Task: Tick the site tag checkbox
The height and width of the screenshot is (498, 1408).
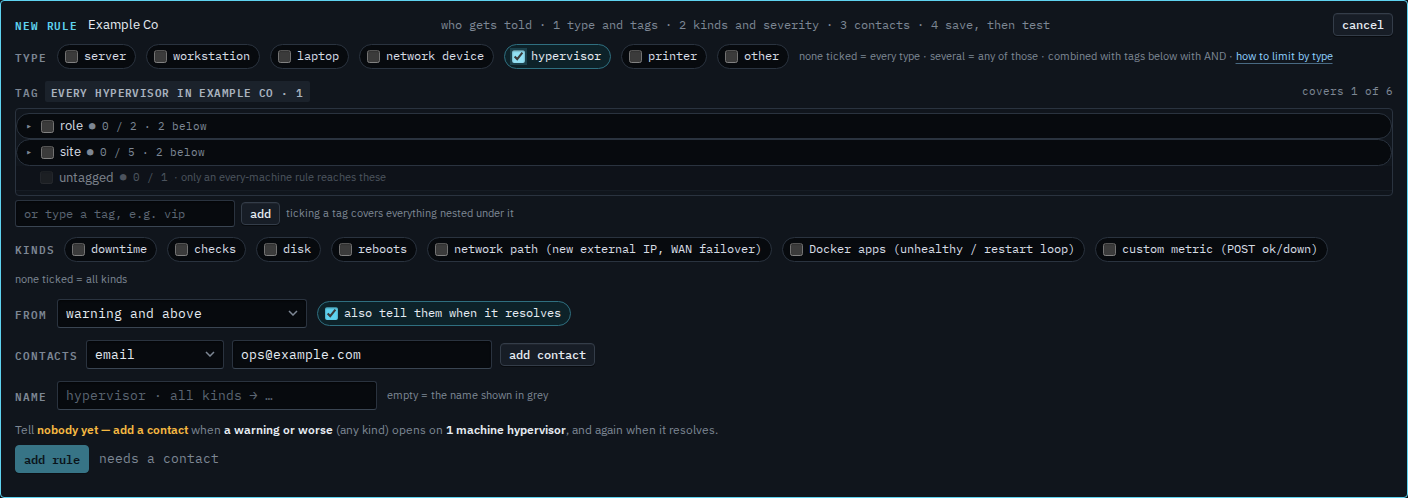Action: 47,152
